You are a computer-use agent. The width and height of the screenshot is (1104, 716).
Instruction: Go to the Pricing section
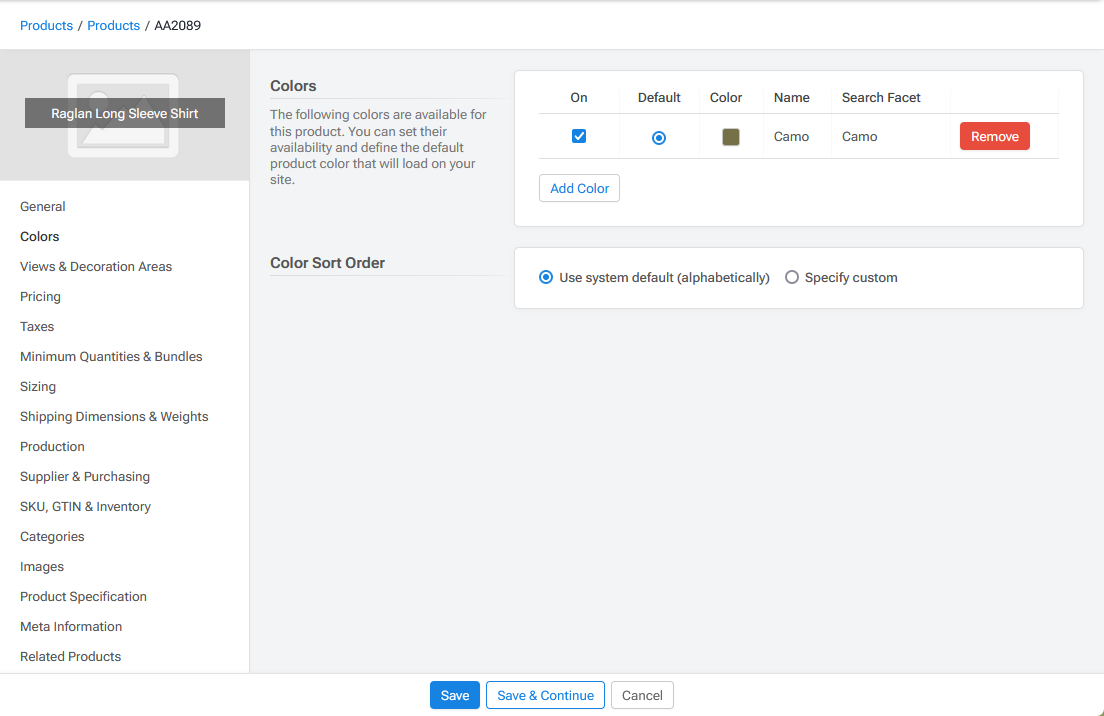(x=40, y=297)
